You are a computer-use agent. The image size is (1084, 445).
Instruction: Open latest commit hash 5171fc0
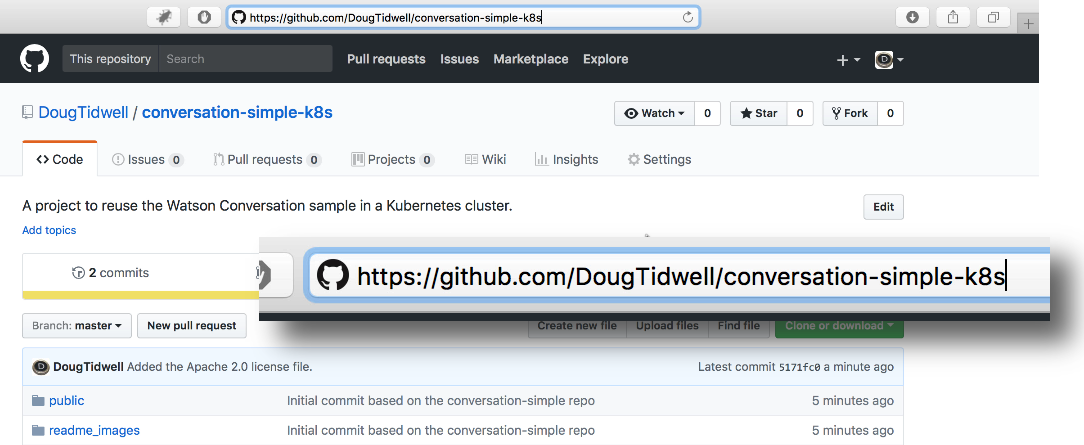pos(799,368)
